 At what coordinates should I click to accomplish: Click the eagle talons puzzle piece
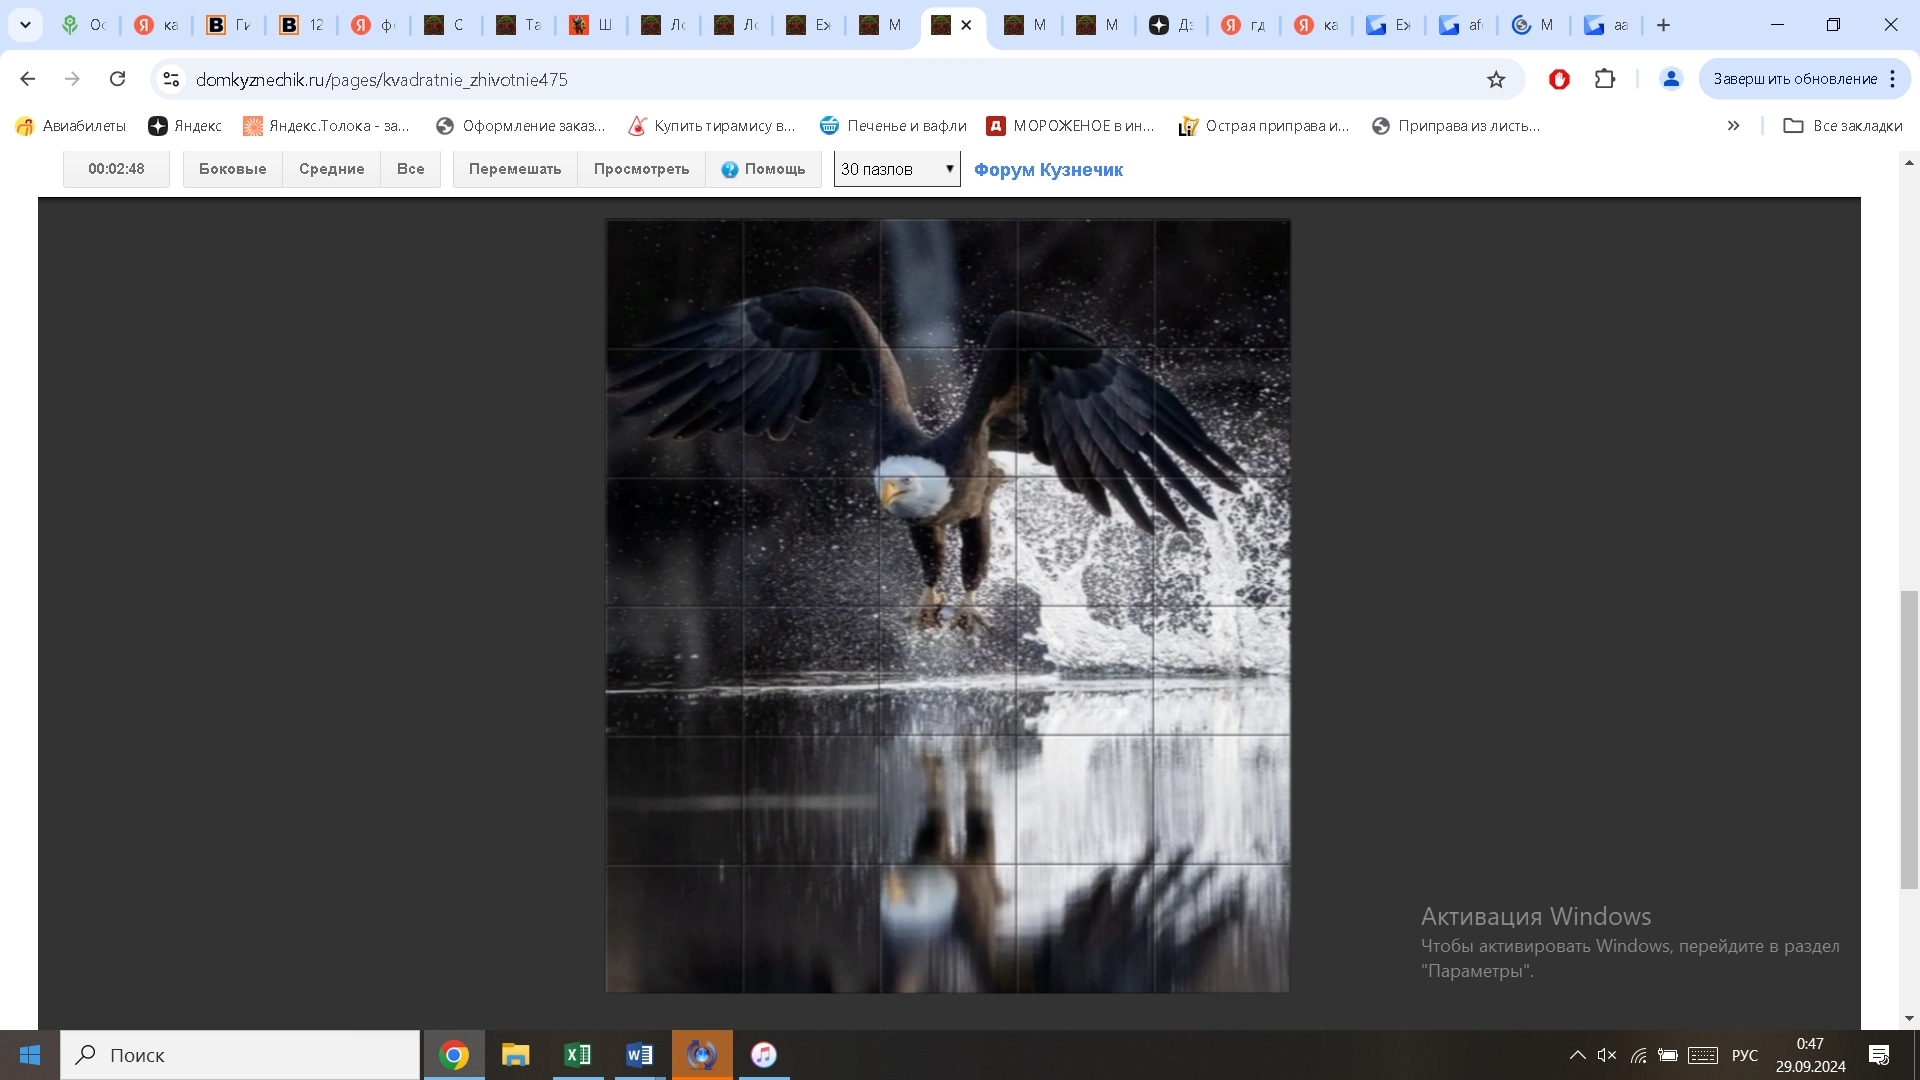(x=948, y=670)
